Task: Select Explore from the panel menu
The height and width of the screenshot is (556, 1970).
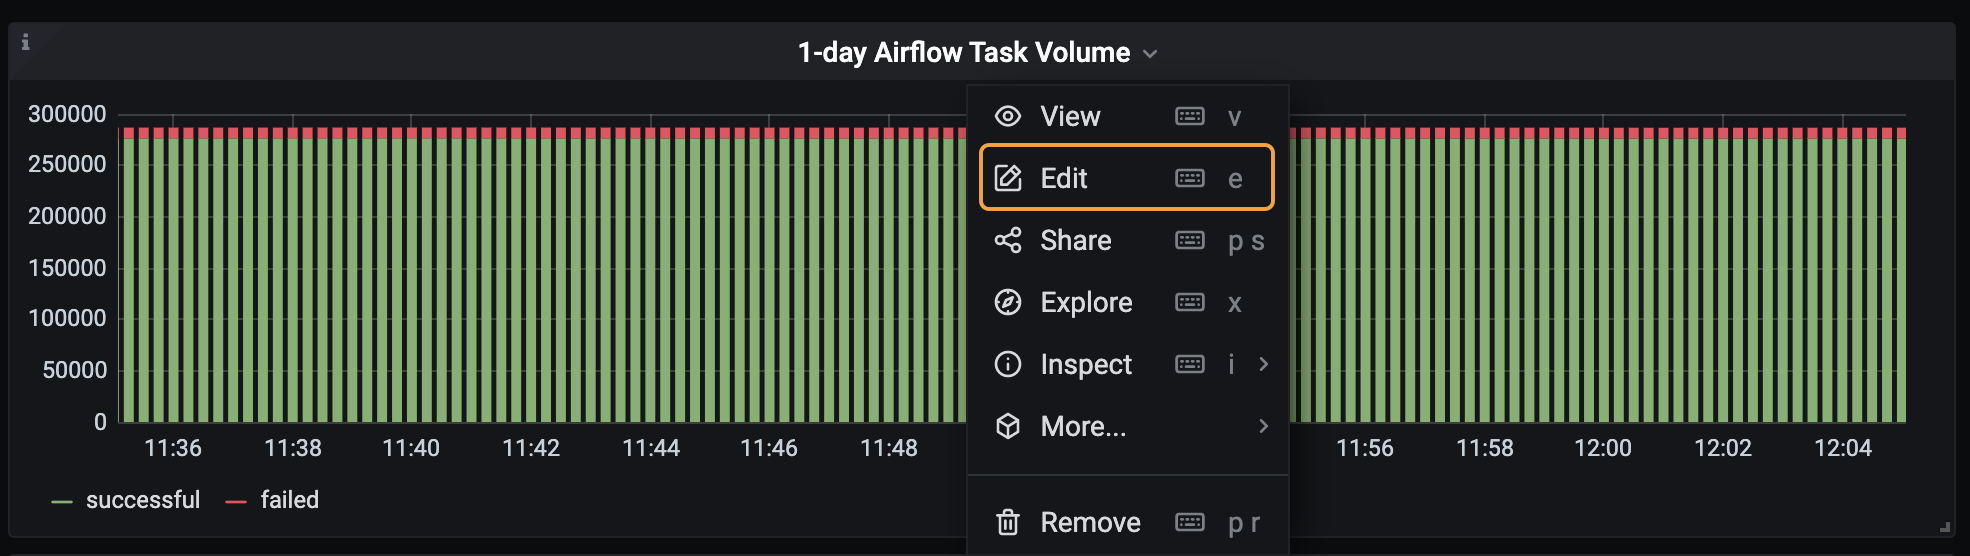Action: click(x=1086, y=302)
